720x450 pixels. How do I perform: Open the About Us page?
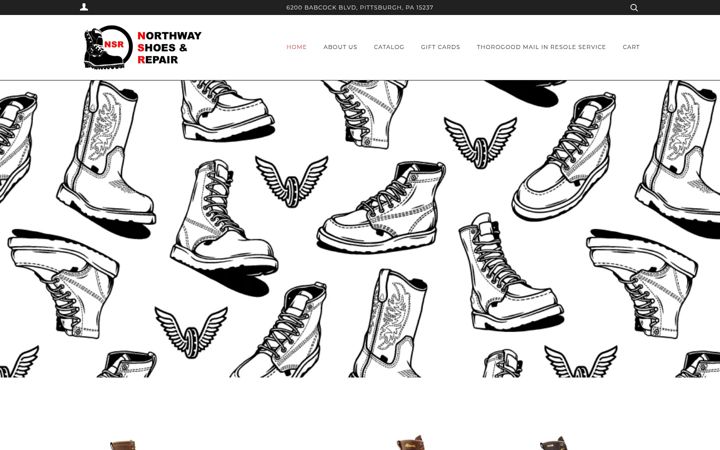[340, 47]
